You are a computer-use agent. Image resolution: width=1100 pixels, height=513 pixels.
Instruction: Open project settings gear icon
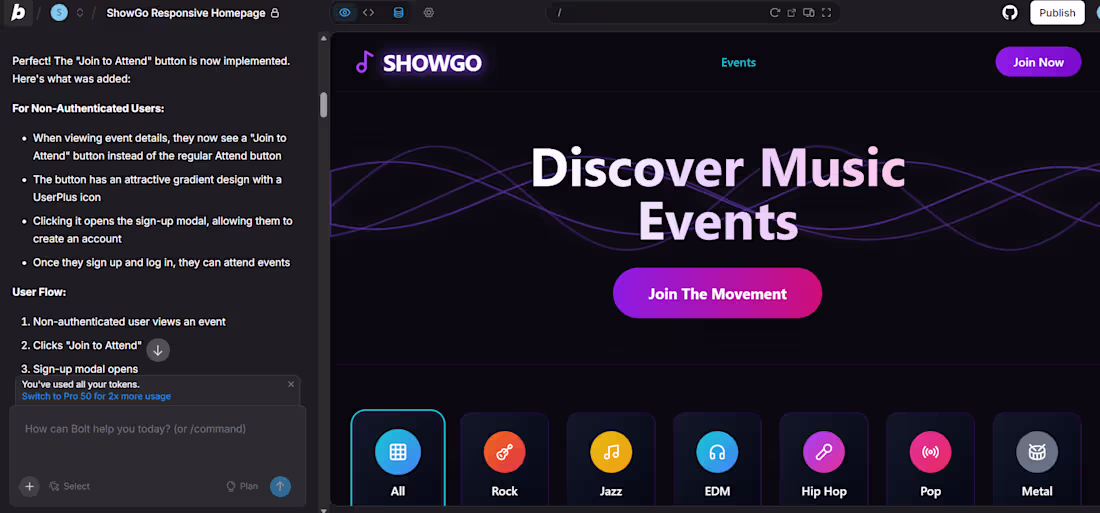(x=429, y=13)
